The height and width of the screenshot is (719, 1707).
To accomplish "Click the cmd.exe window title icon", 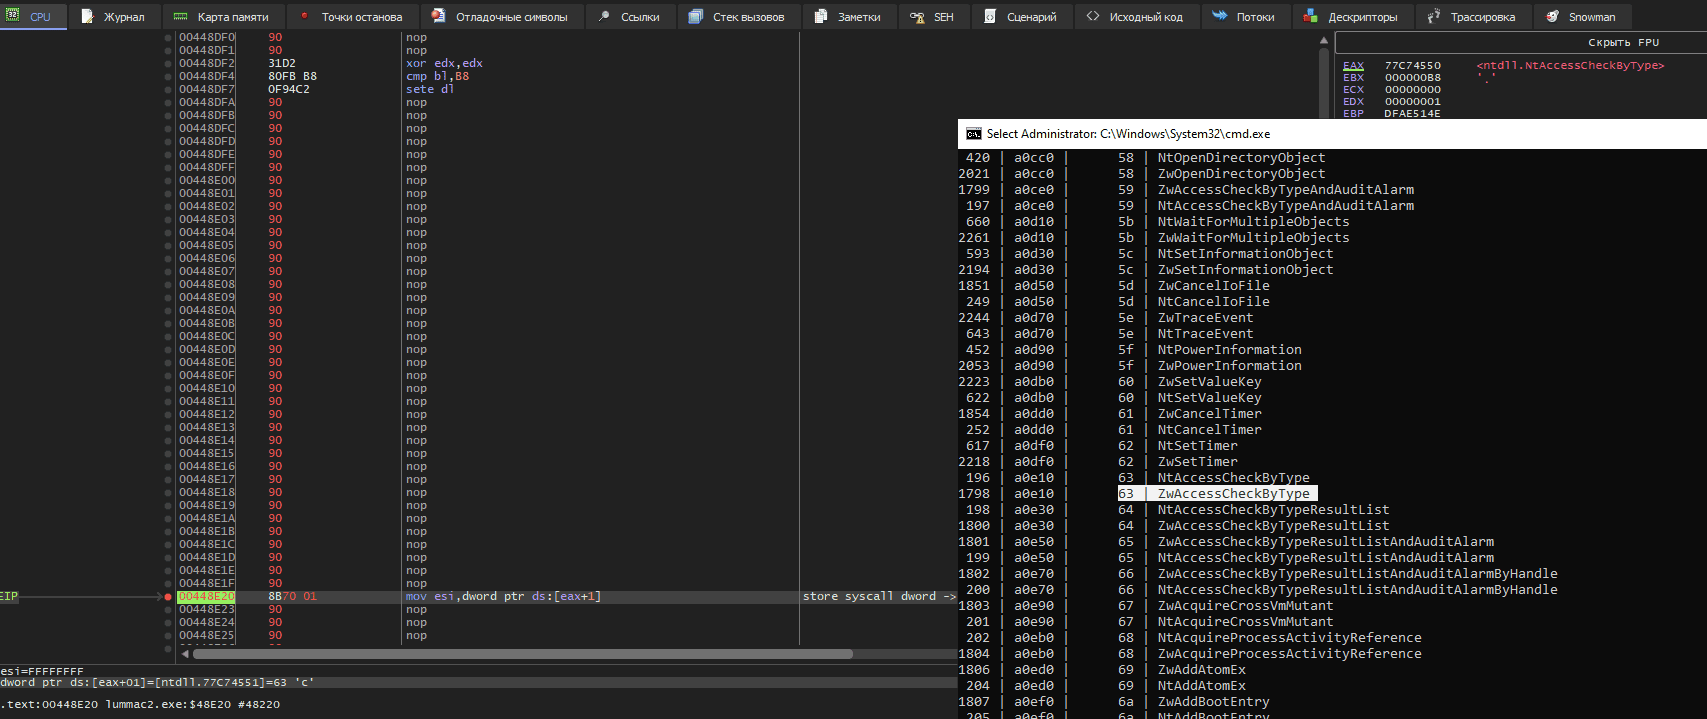I will coord(974,133).
